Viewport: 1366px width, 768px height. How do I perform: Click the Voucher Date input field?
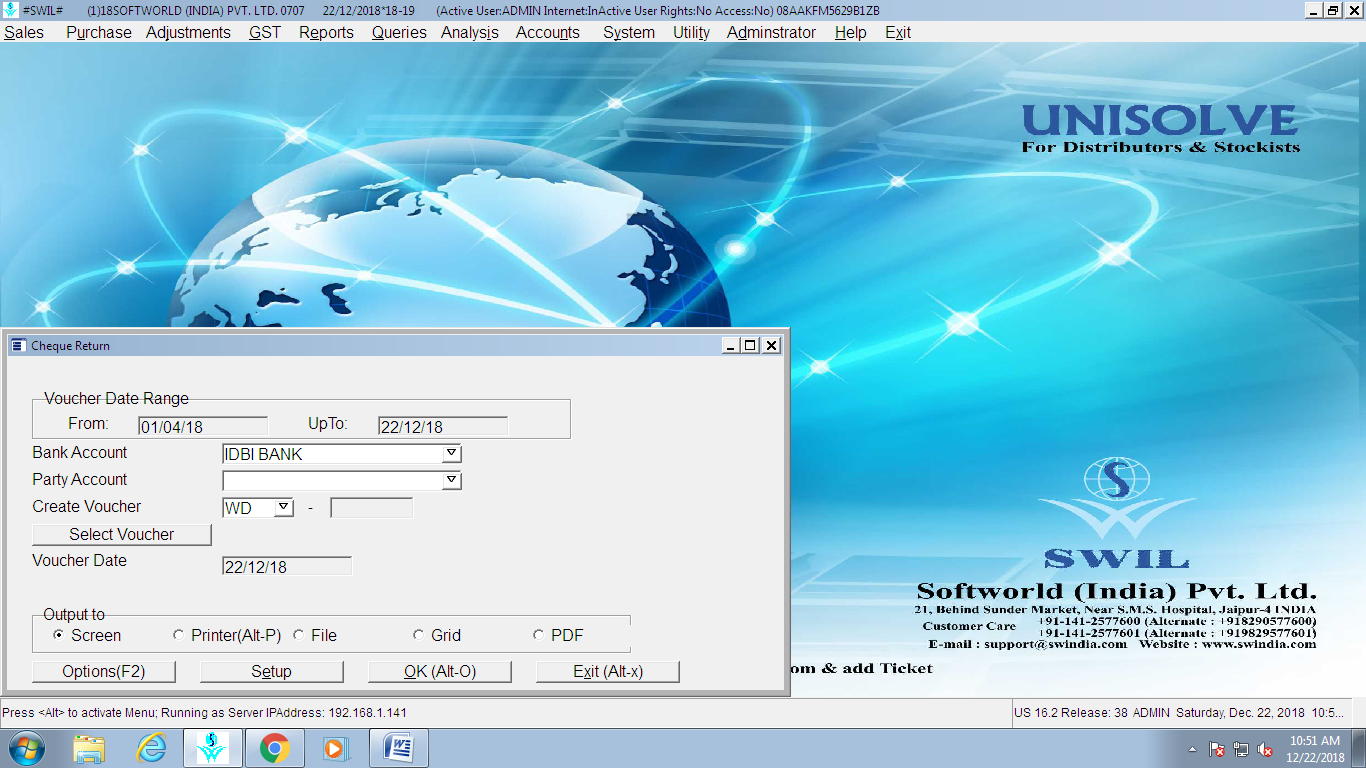(287, 567)
